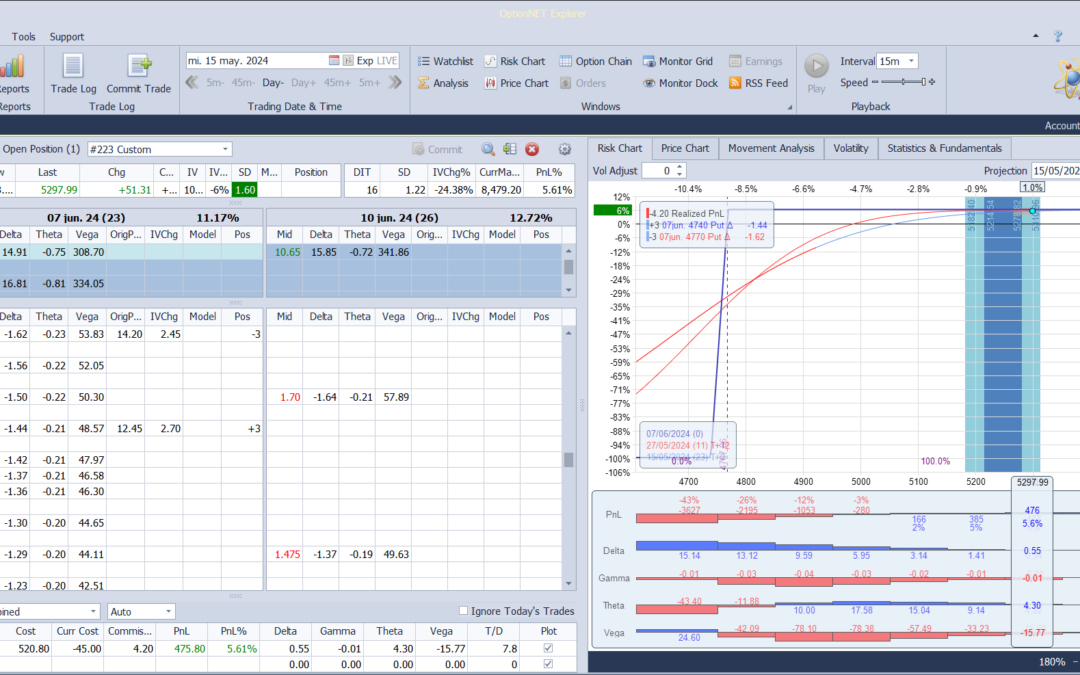
Task: Open the Monitor Grid window
Action: [x=678, y=61]
